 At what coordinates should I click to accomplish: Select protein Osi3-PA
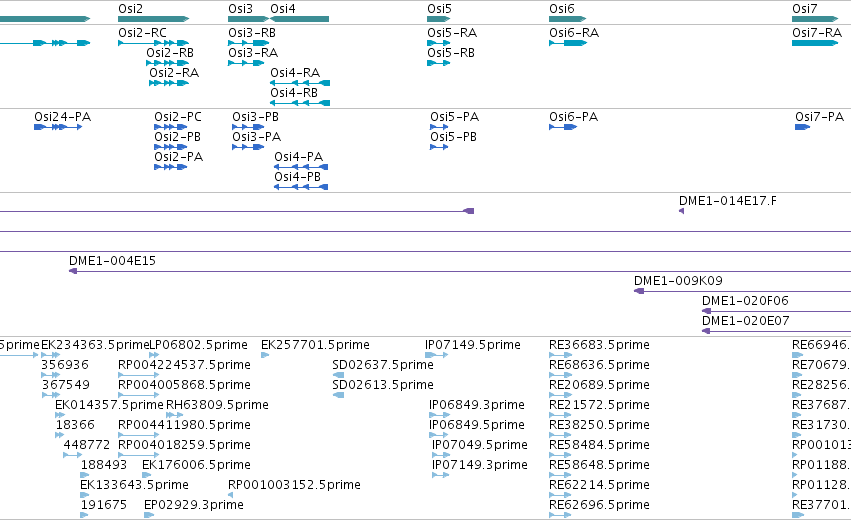click(257, 137)
